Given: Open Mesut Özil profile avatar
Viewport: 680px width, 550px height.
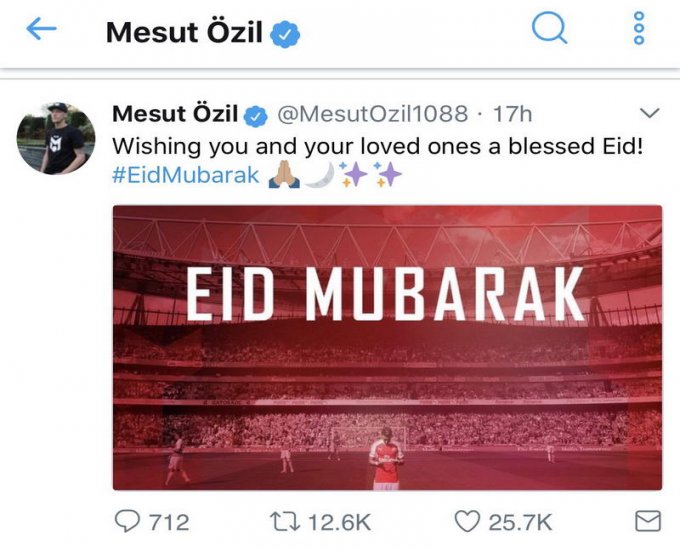Looking at the screenshot, I should (56, 138).
